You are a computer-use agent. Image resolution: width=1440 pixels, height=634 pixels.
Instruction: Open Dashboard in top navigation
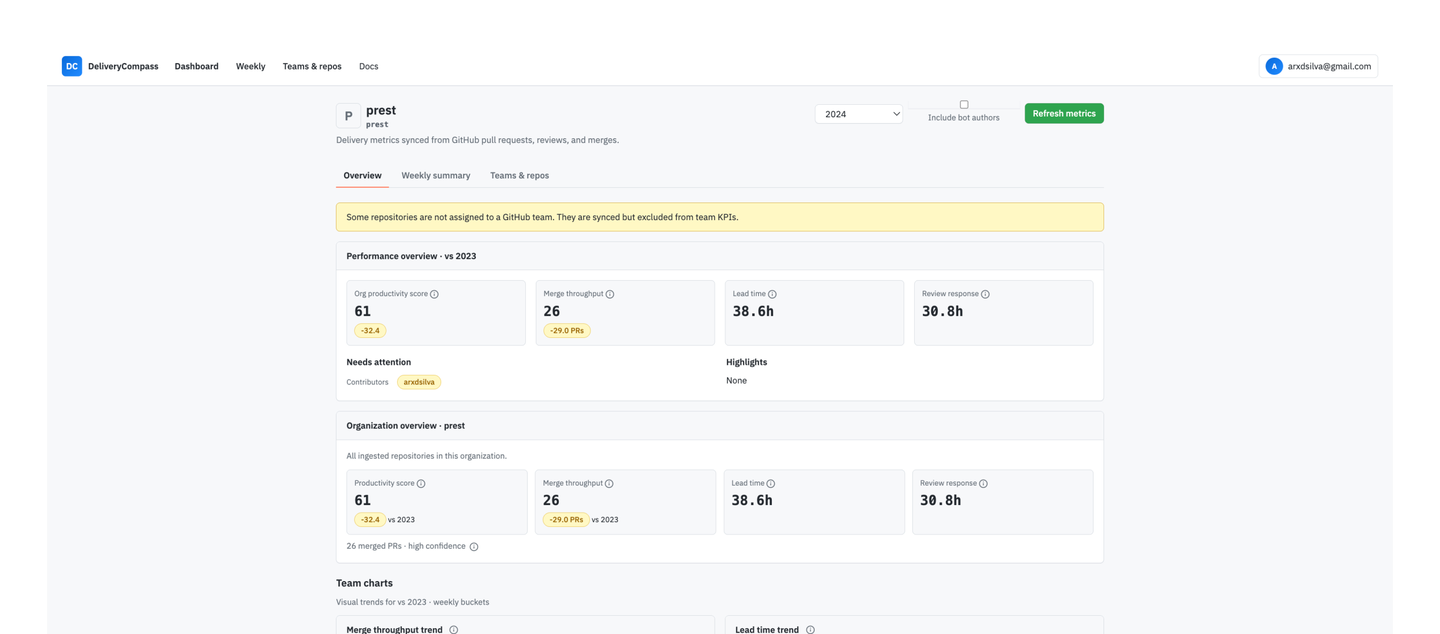coord(196,66)
